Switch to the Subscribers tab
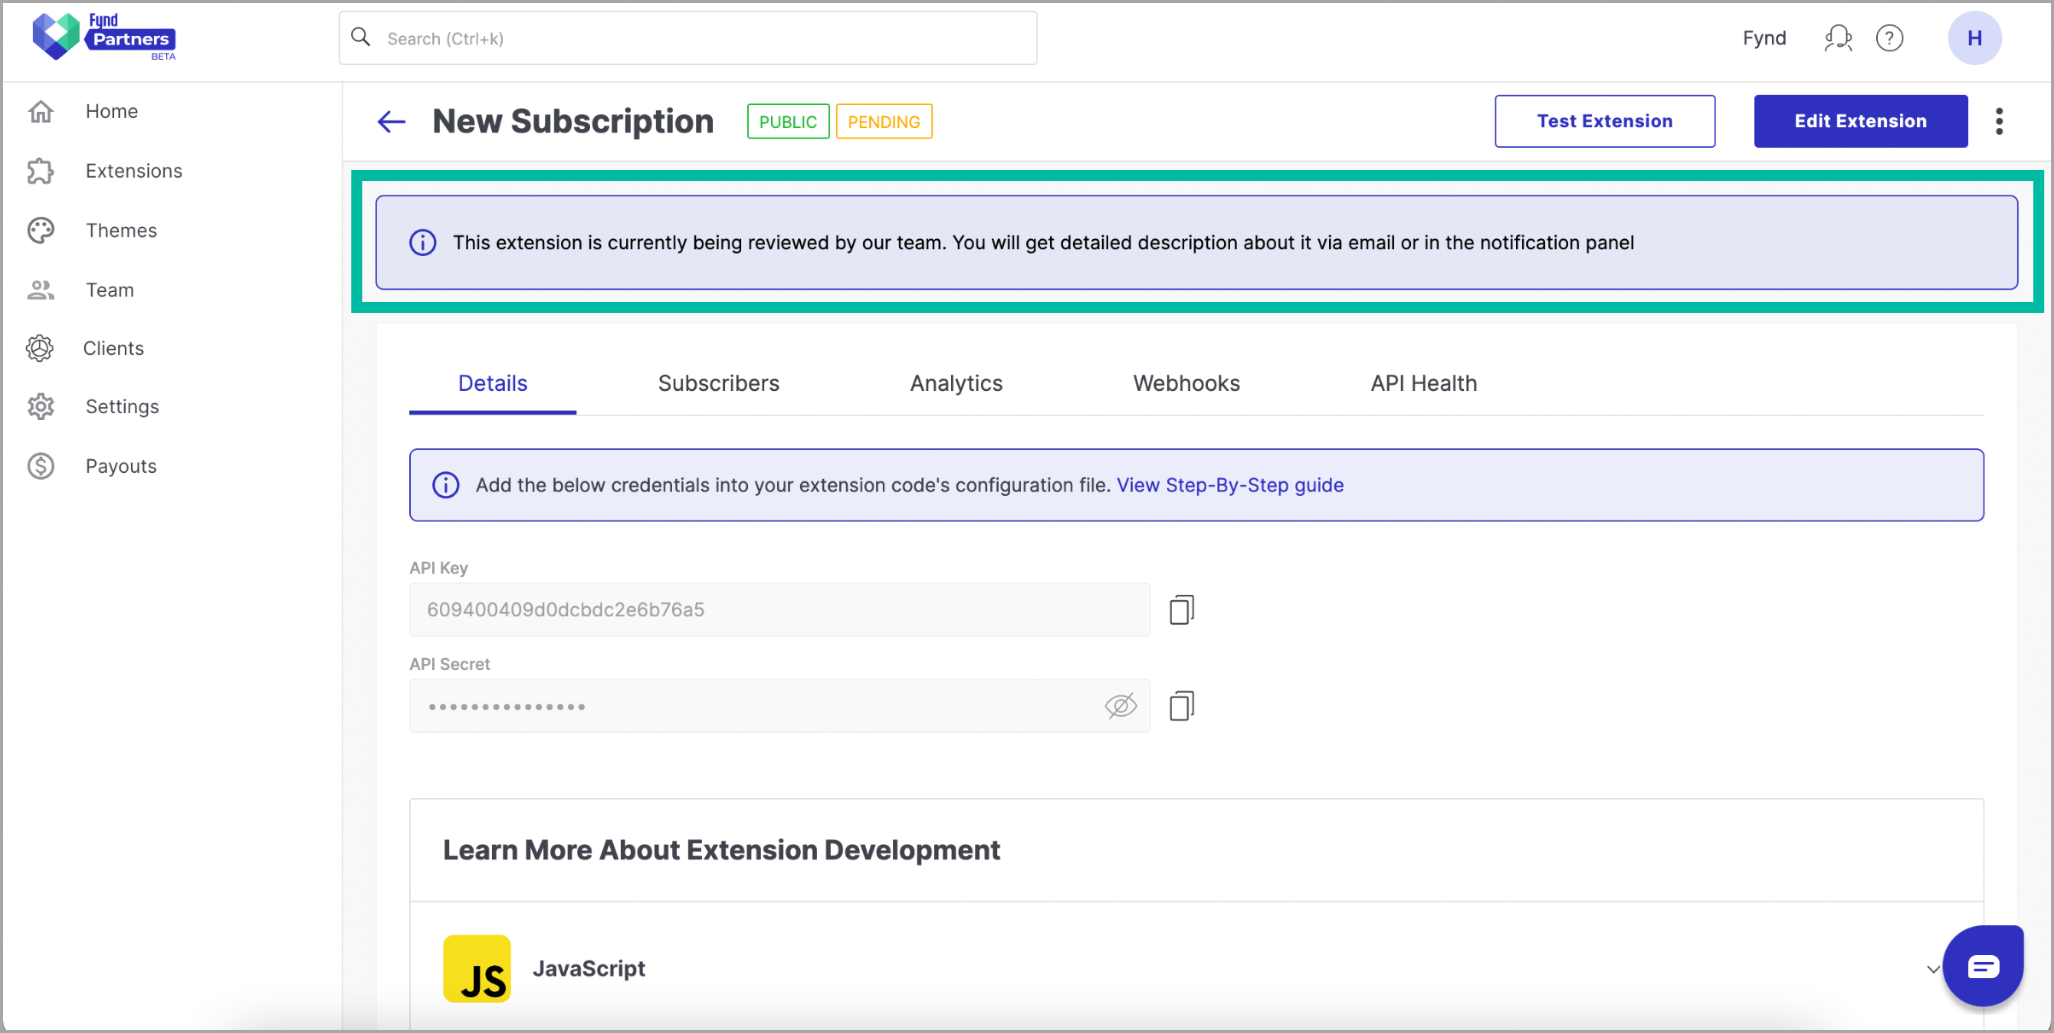Image resolution: width=2054 pixels, height=1033 pixels. coord(718,384)
